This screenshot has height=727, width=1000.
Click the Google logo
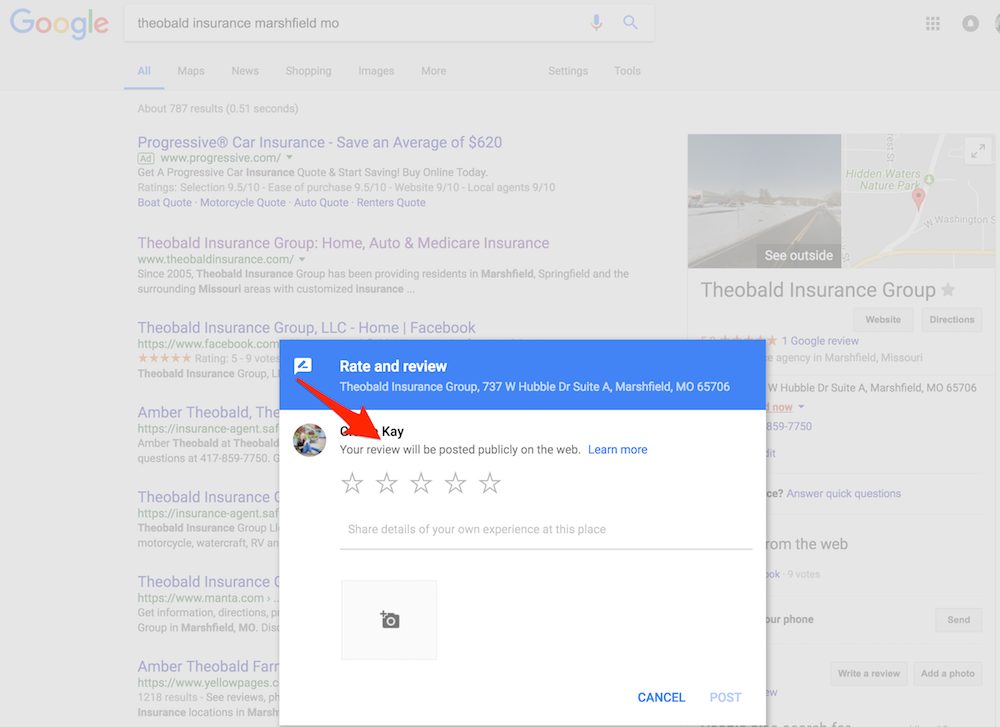pos(59,24)
